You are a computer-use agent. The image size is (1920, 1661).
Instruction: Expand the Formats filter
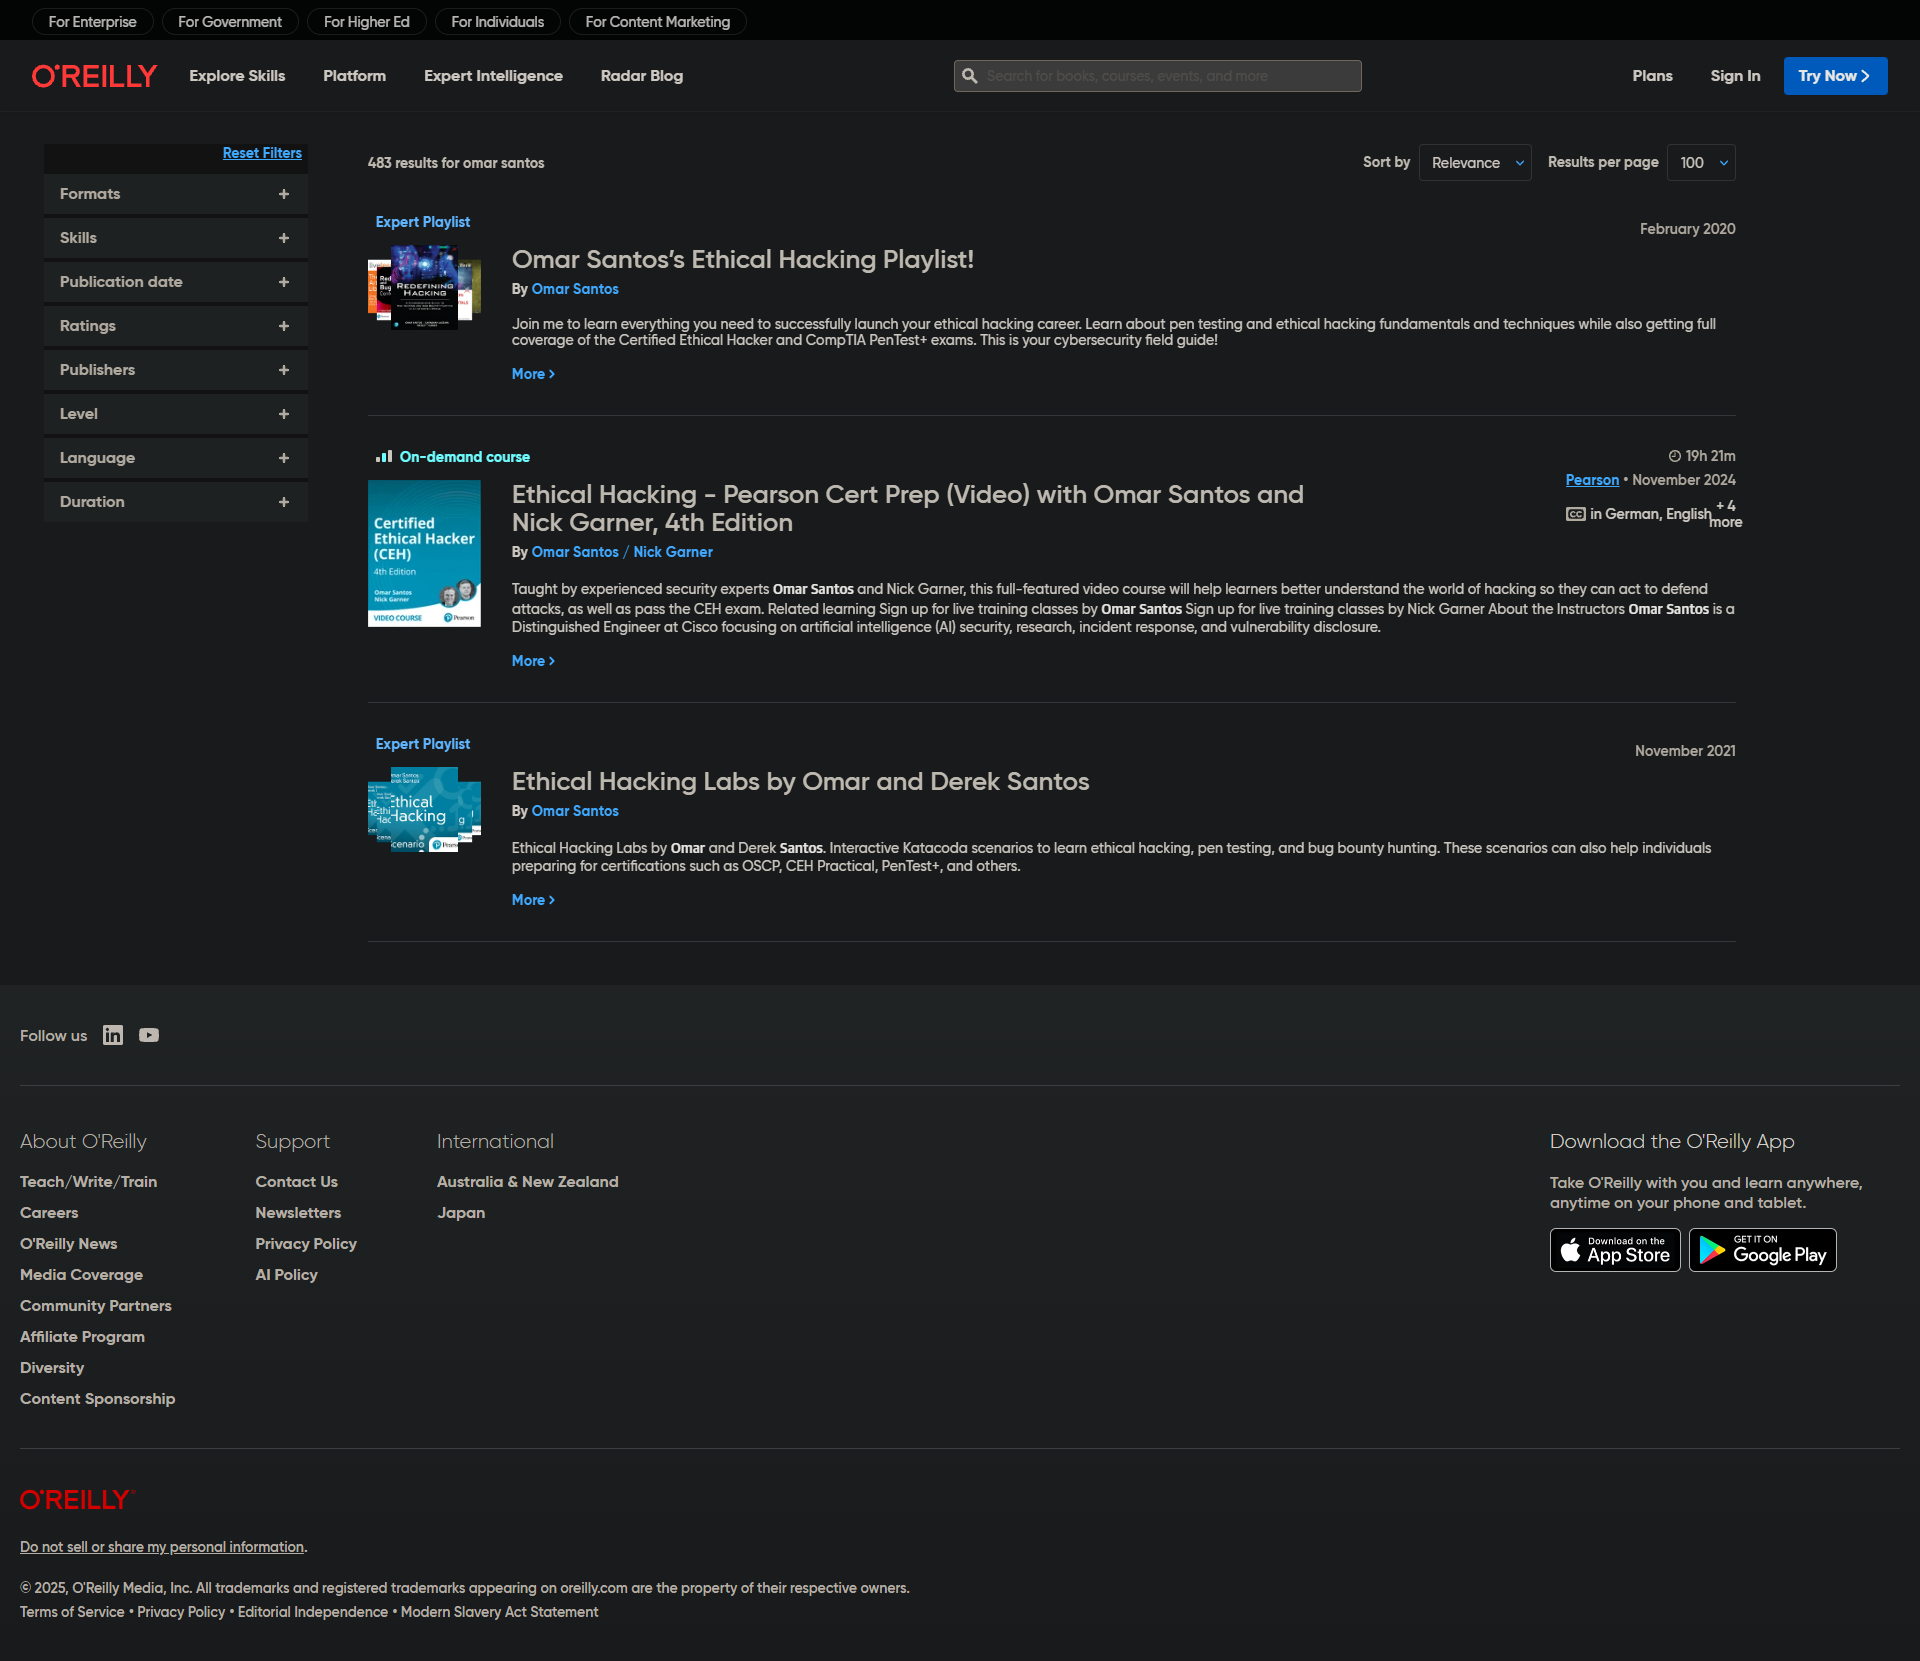click(x=176, y=194)
